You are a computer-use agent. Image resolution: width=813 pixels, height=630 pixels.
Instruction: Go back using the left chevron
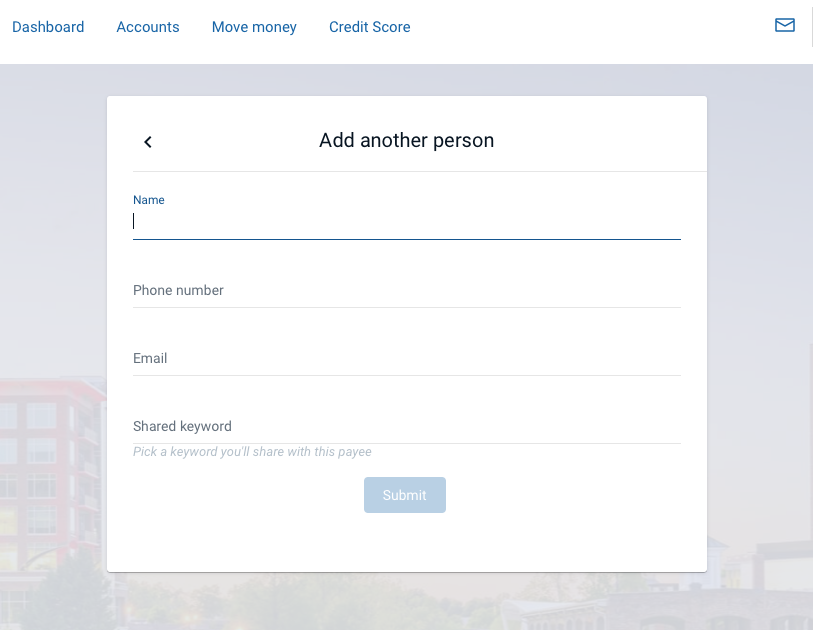tap(148, 142)
